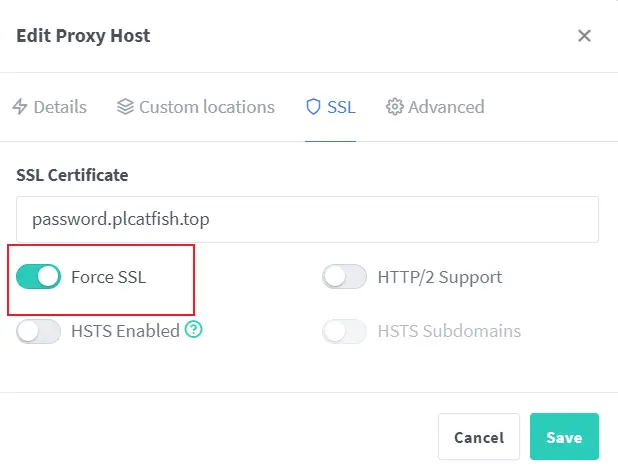Go to the Advanced tab

point(435,107)
